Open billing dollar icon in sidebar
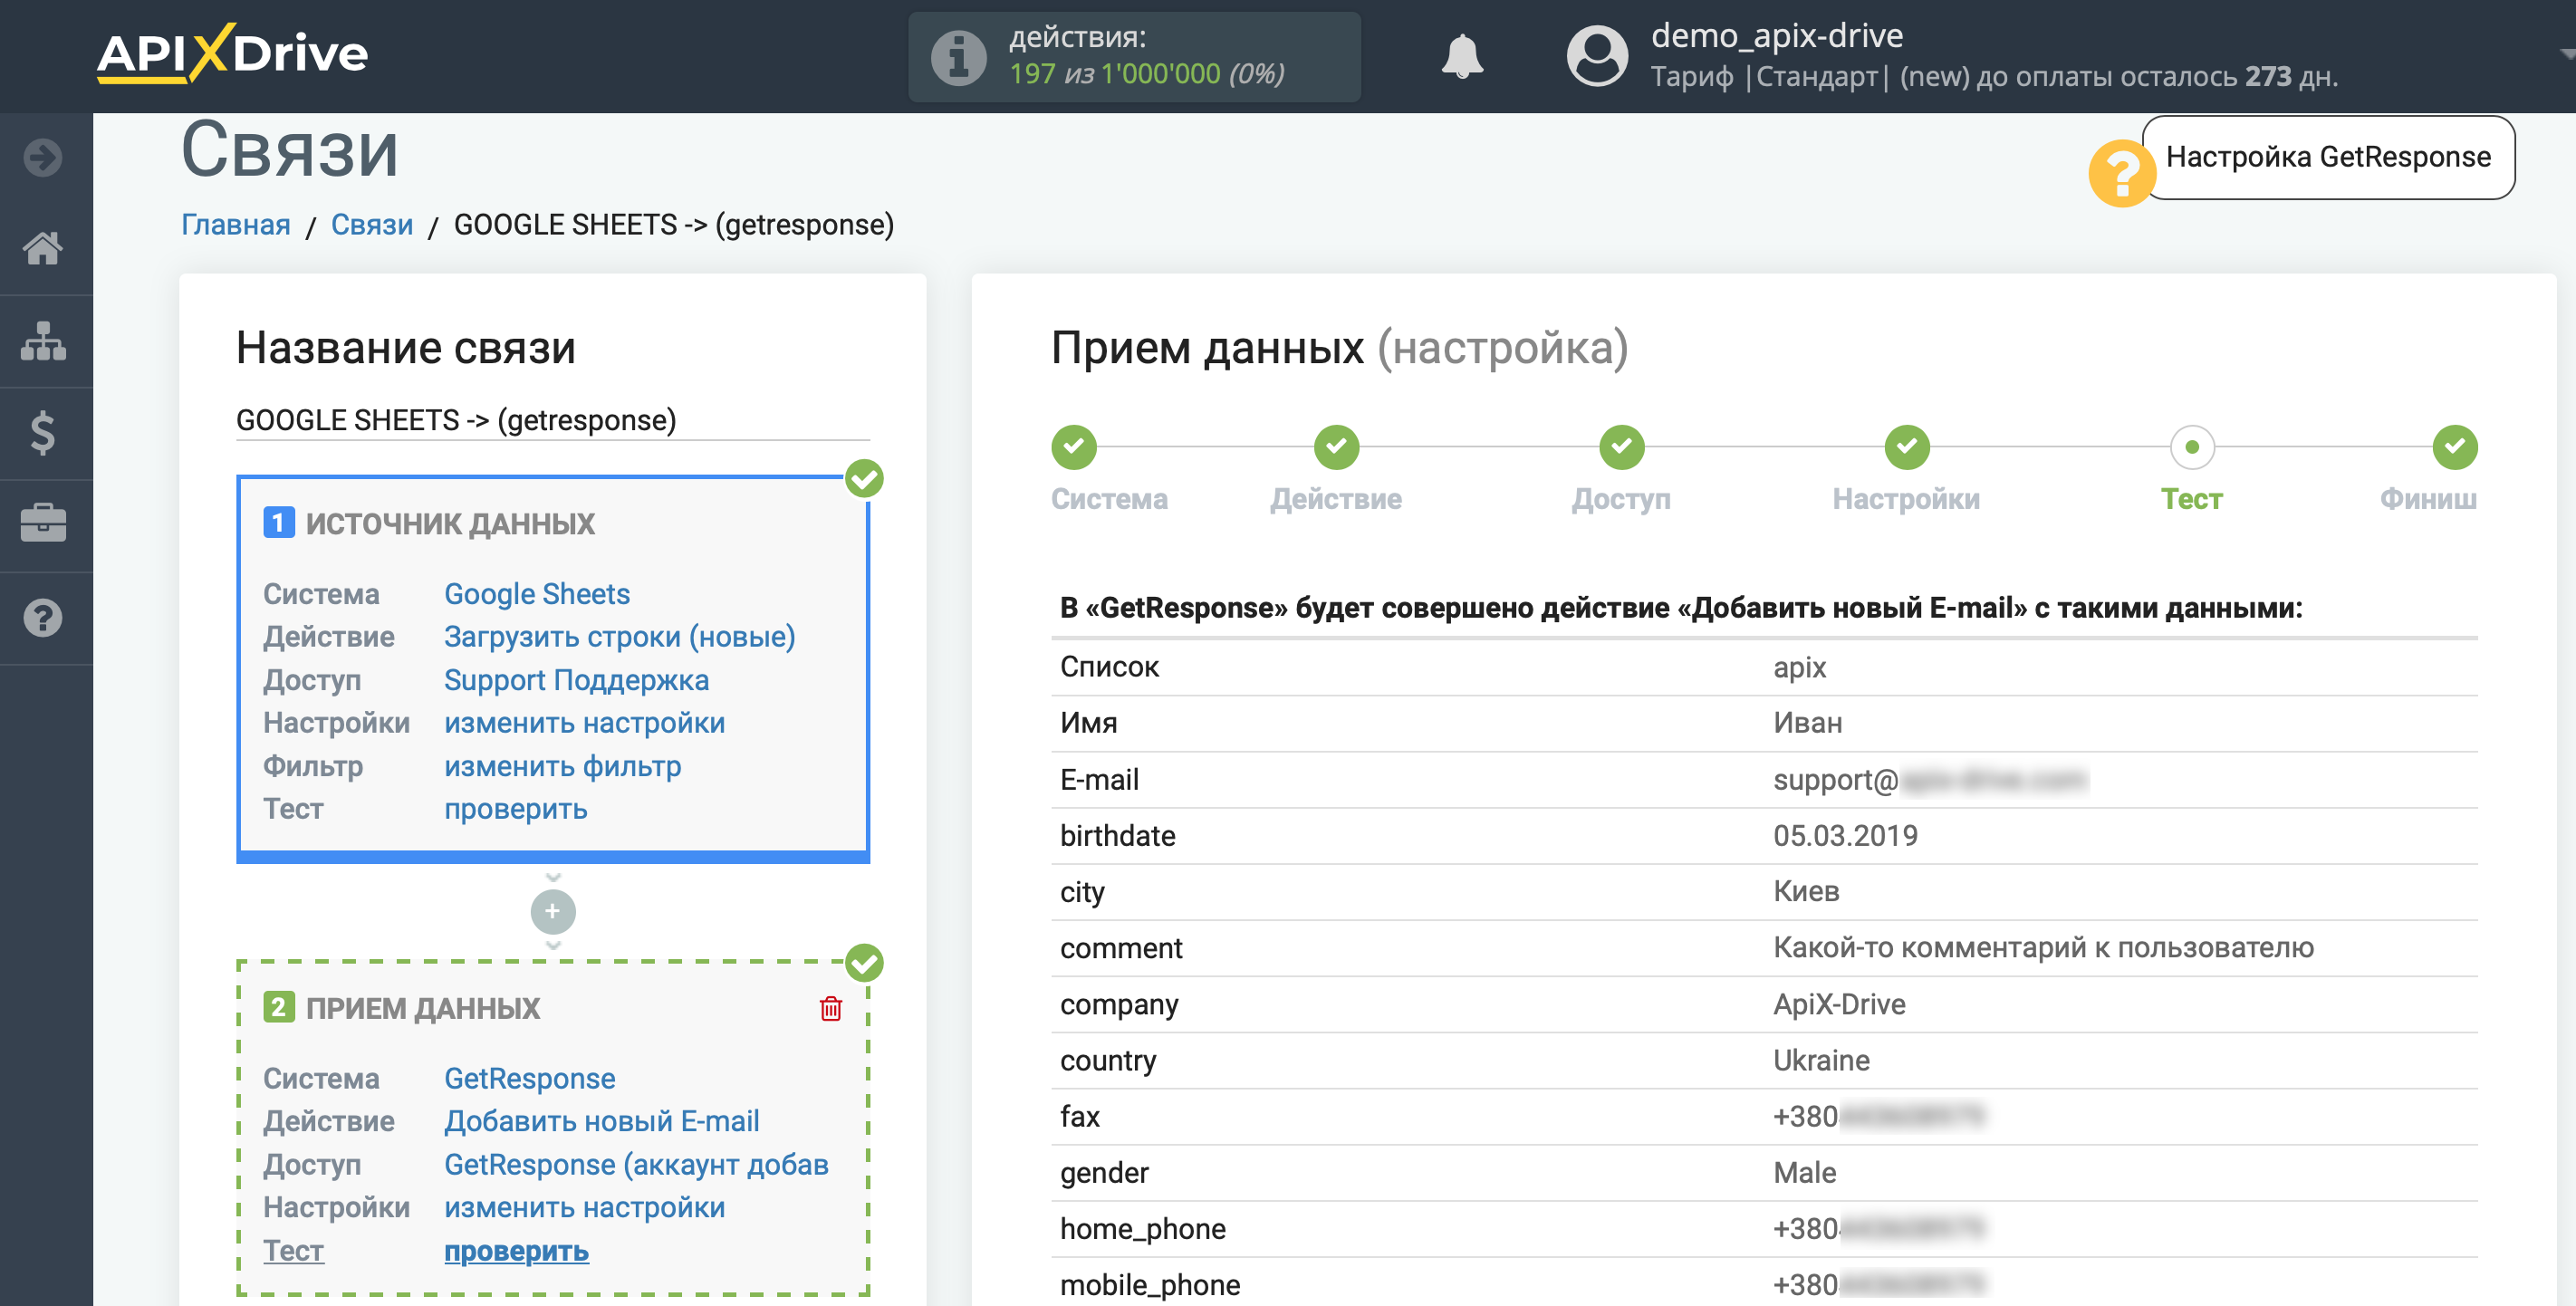The image size is (2576, 1306). tap(43, 433)
